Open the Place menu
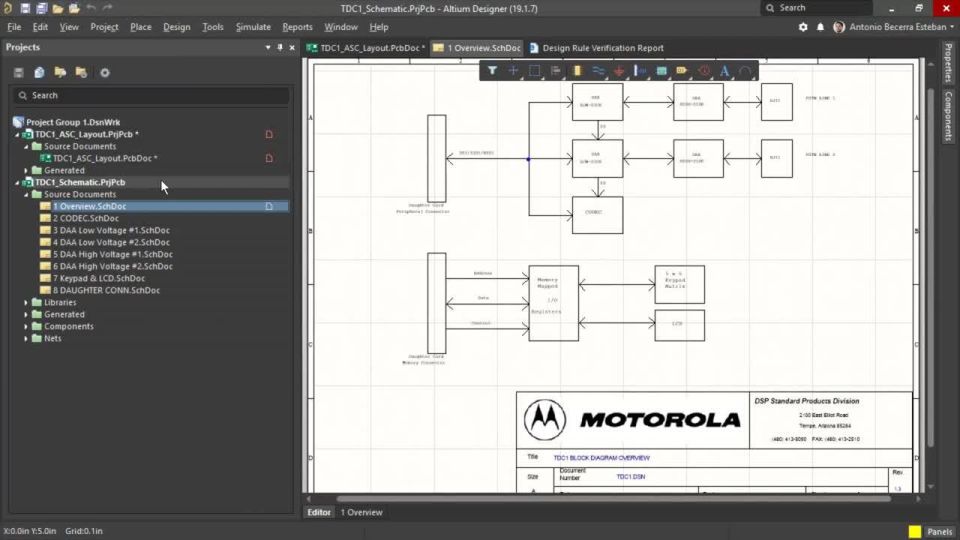 coord(140,27)
